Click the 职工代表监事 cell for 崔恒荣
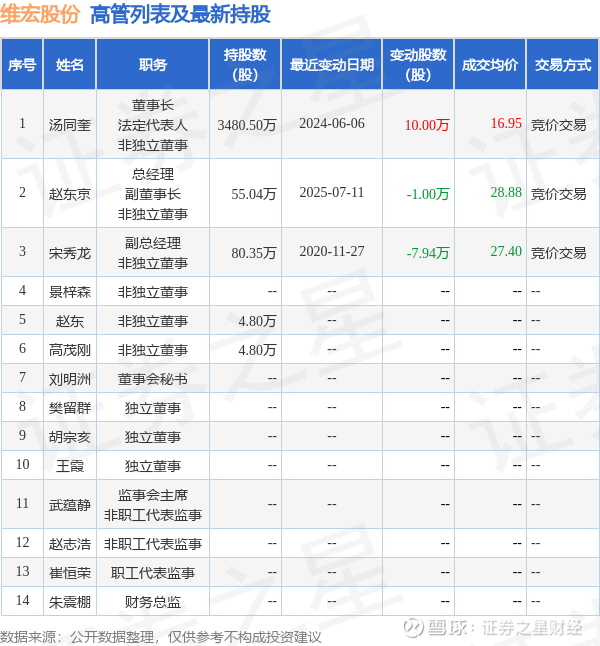The height and width of the screenshot is (646, 600). pyautogui.click(x=152, y=572)
